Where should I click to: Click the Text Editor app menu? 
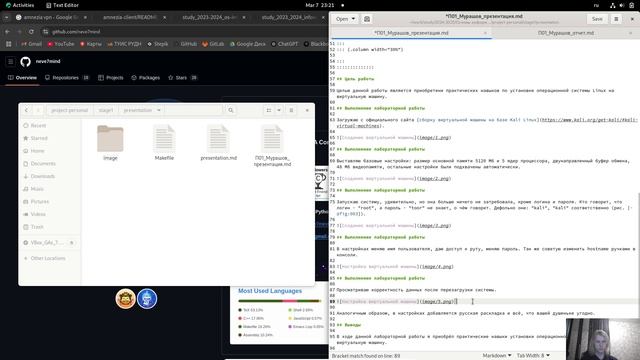coord(62,5)
